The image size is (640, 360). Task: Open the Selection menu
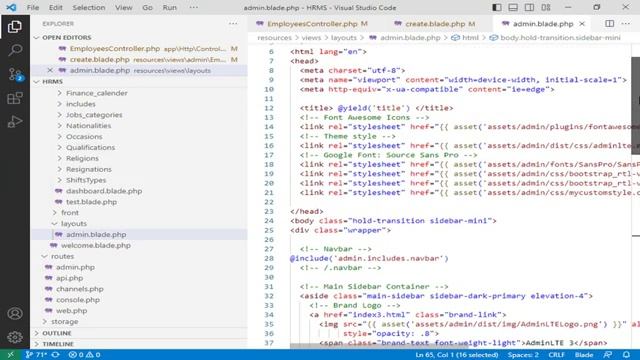coord(89,7)
